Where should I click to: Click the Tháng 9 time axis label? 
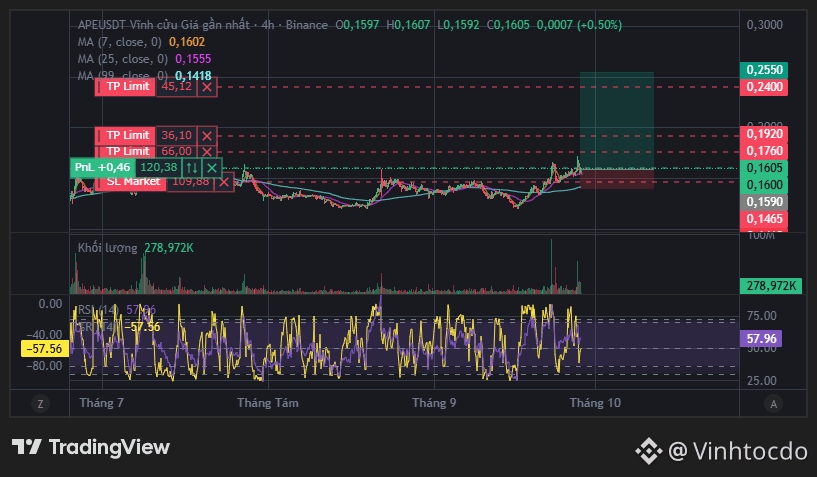[x=434, y=403]
